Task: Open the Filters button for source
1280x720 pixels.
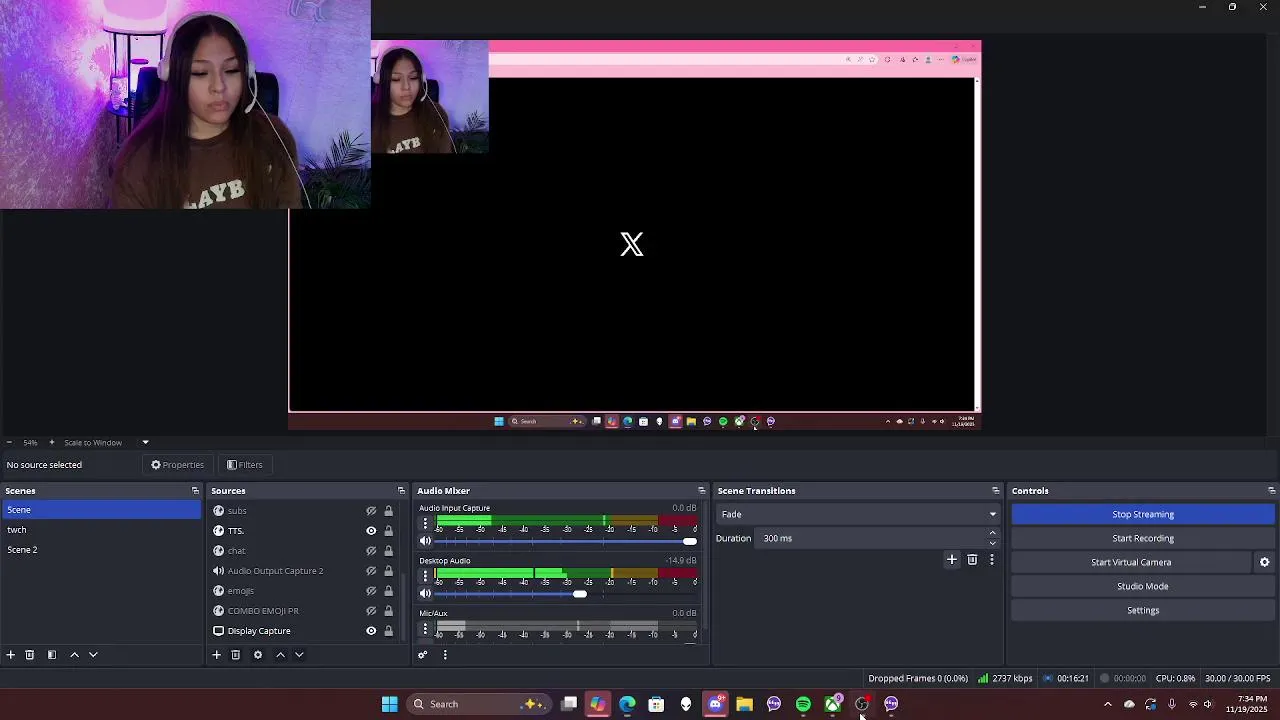Action: (245, 465)
